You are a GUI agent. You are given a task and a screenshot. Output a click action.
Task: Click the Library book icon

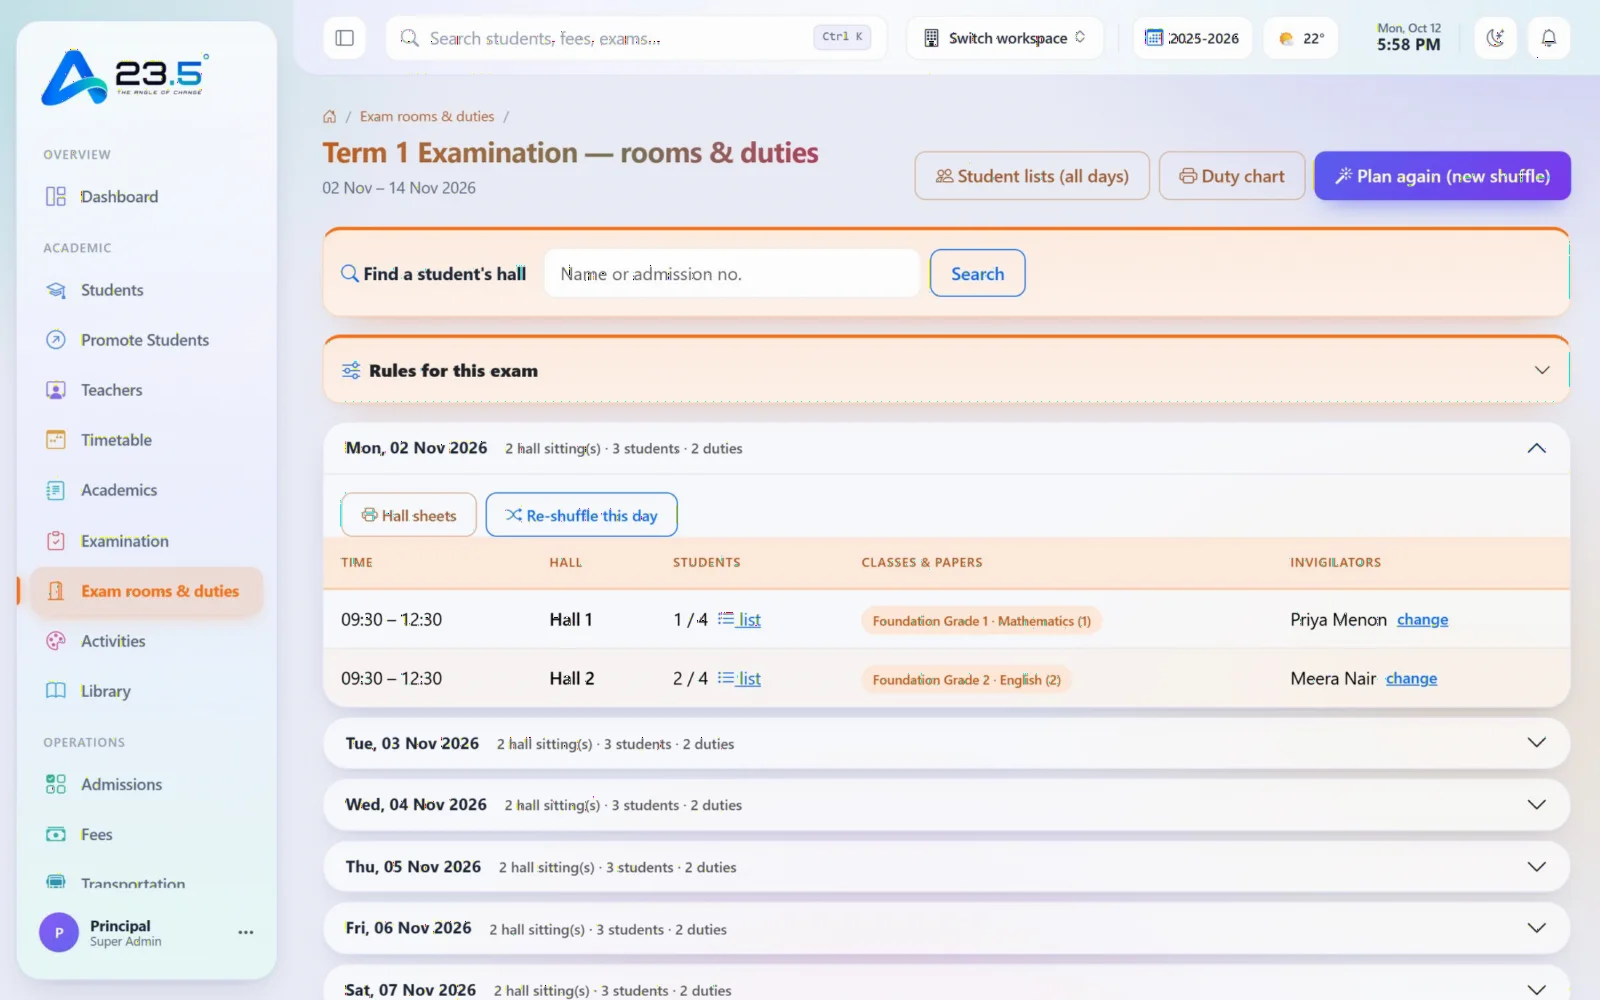(x=56, y=691)
